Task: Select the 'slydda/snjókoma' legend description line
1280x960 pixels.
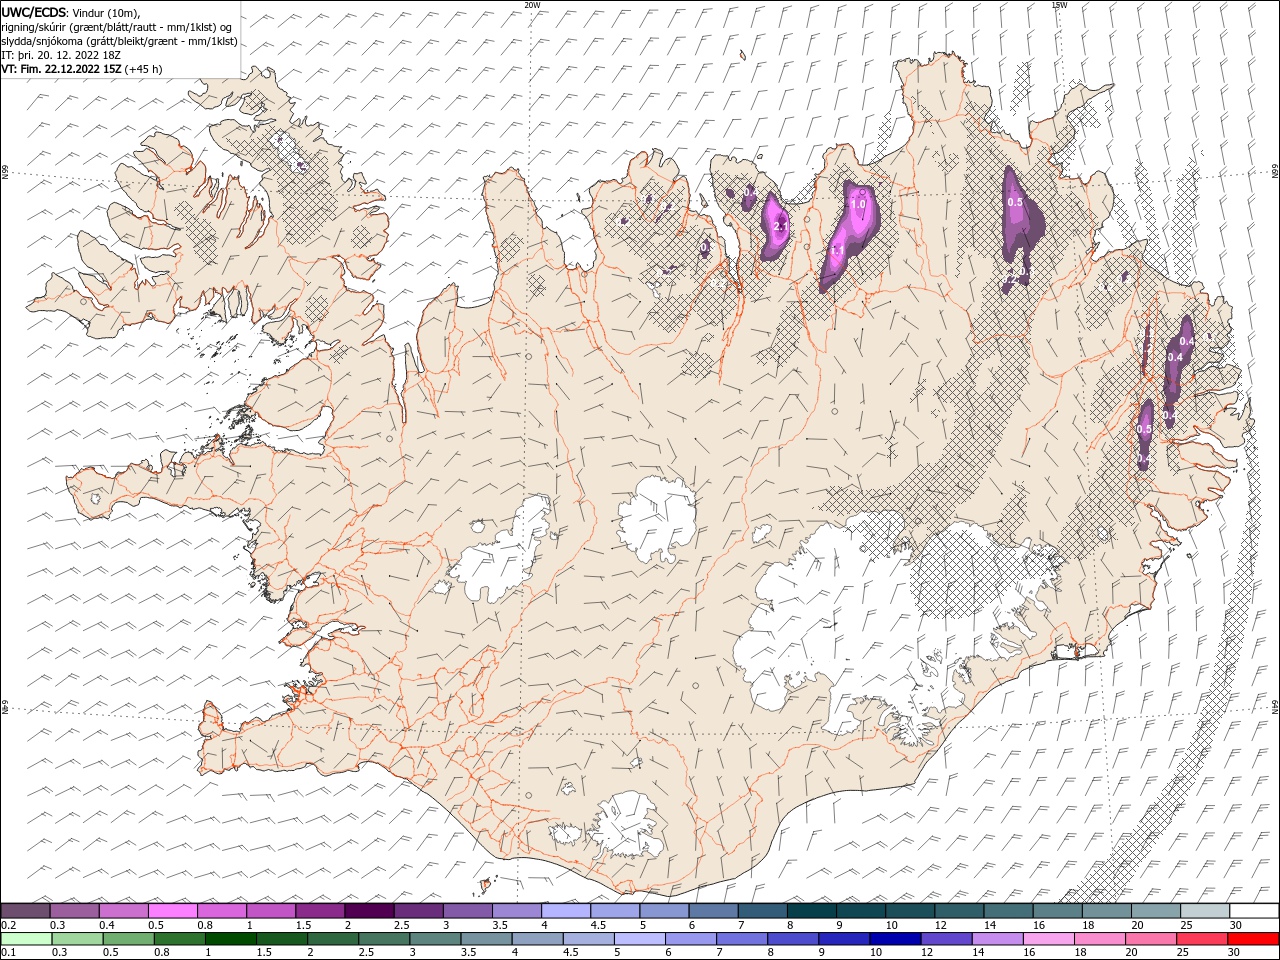Action: point(119,41)
